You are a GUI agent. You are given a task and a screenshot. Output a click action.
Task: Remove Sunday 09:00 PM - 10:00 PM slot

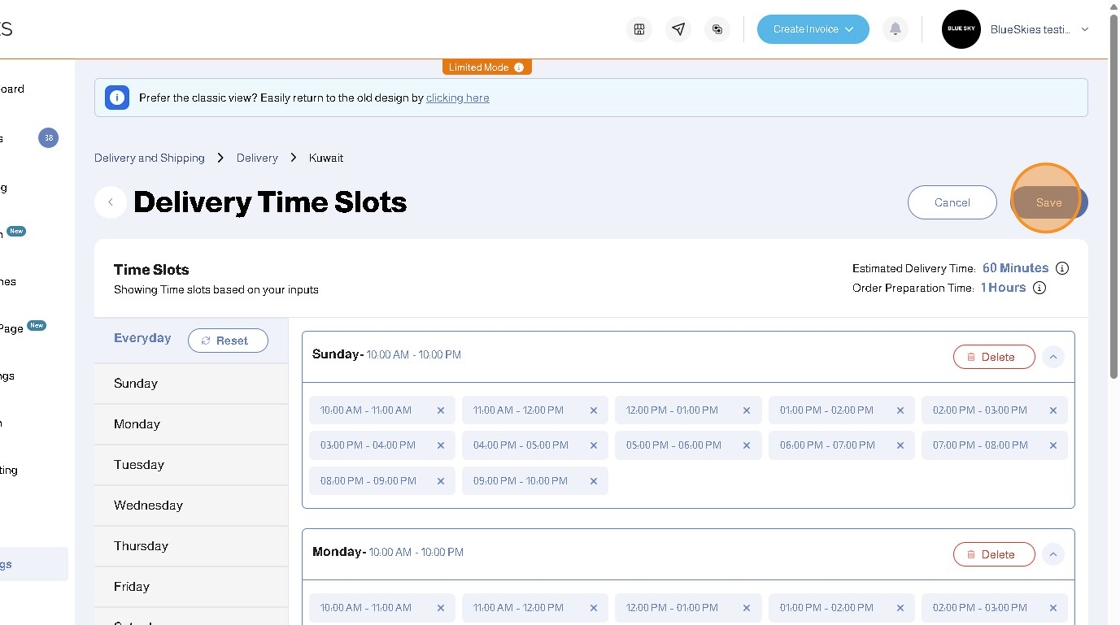point(594,481)
